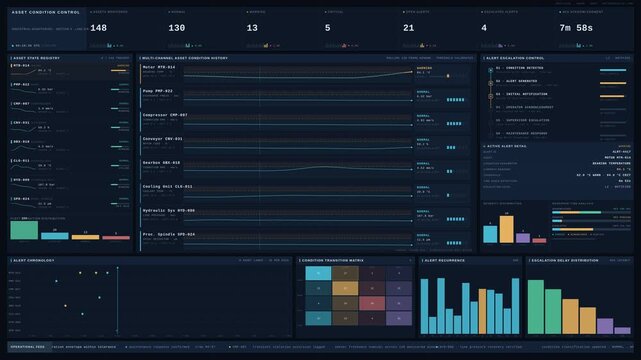The height and width of the screenshot is (360, 641).
Task: Select SPD-024 in Asset State Registry
Action: [x=70, y=204]
